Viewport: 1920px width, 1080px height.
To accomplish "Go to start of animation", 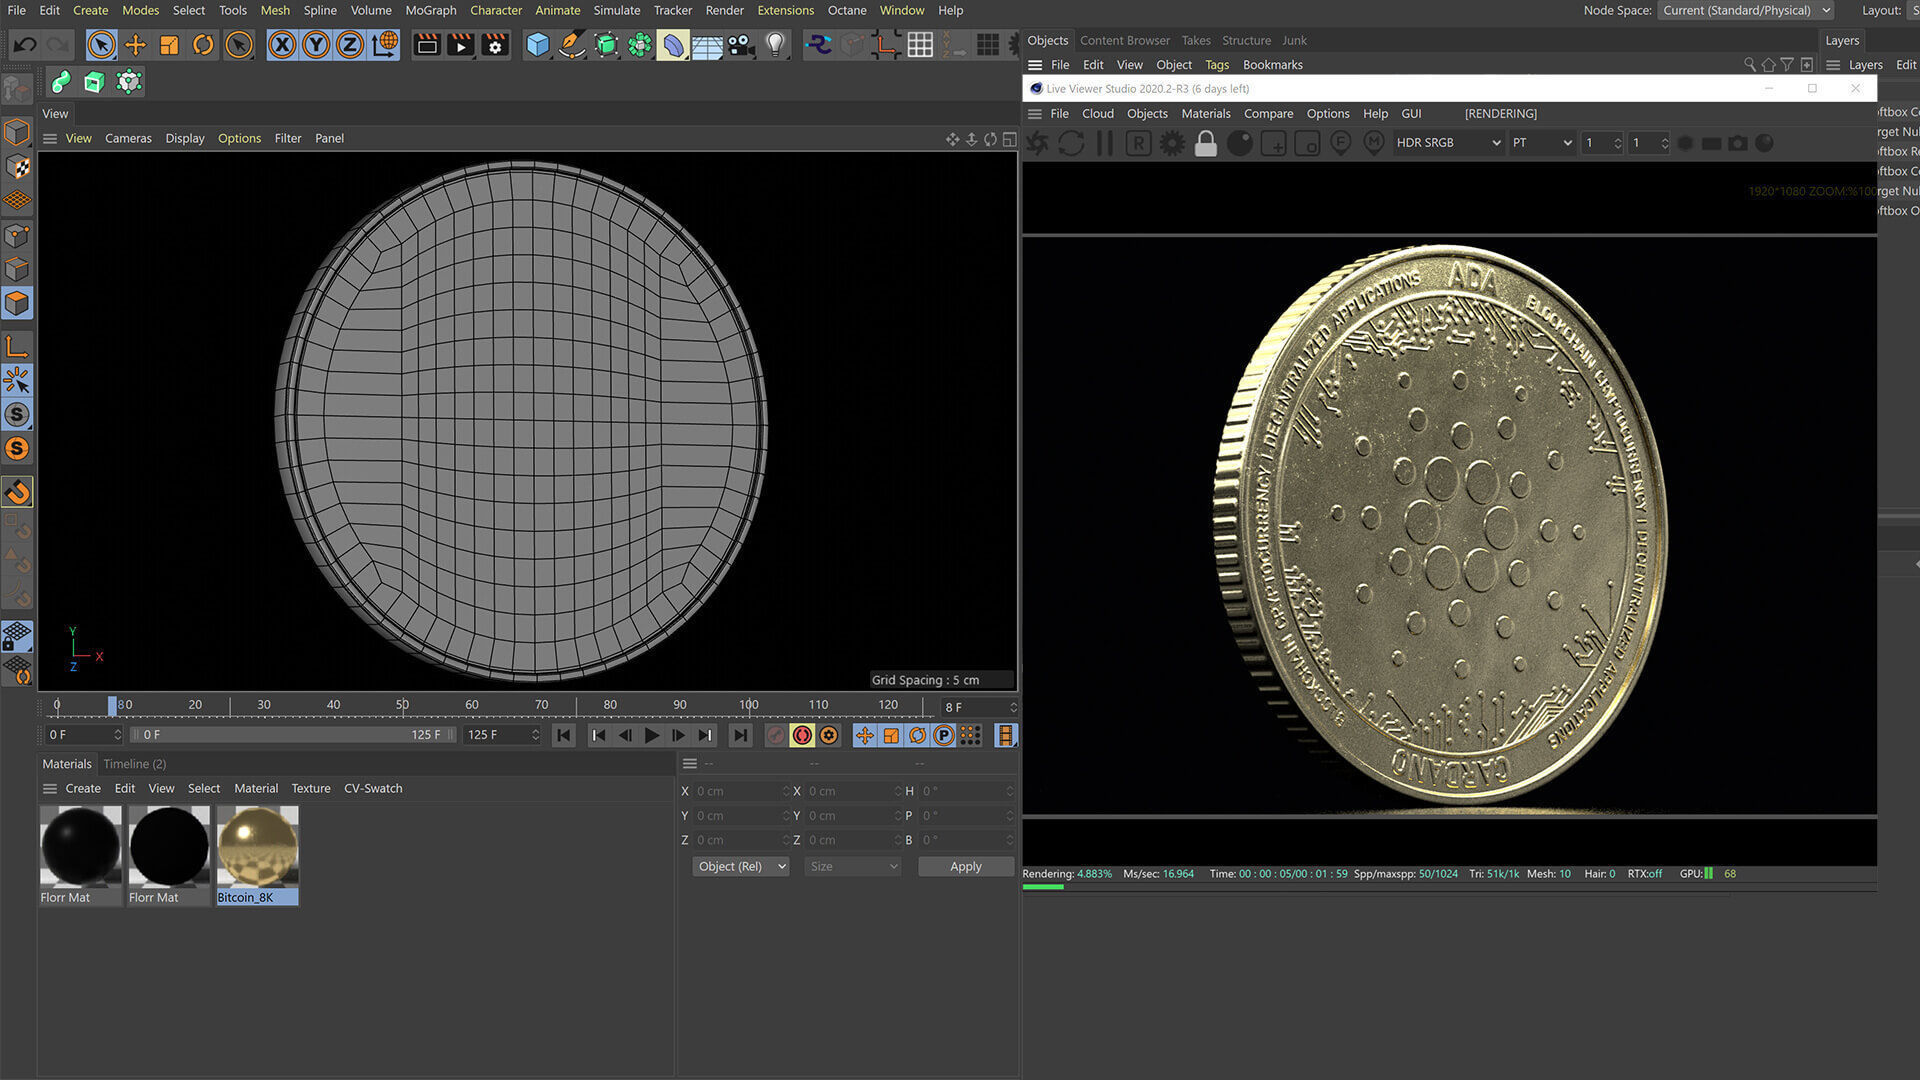I will [x=563, y=736].
